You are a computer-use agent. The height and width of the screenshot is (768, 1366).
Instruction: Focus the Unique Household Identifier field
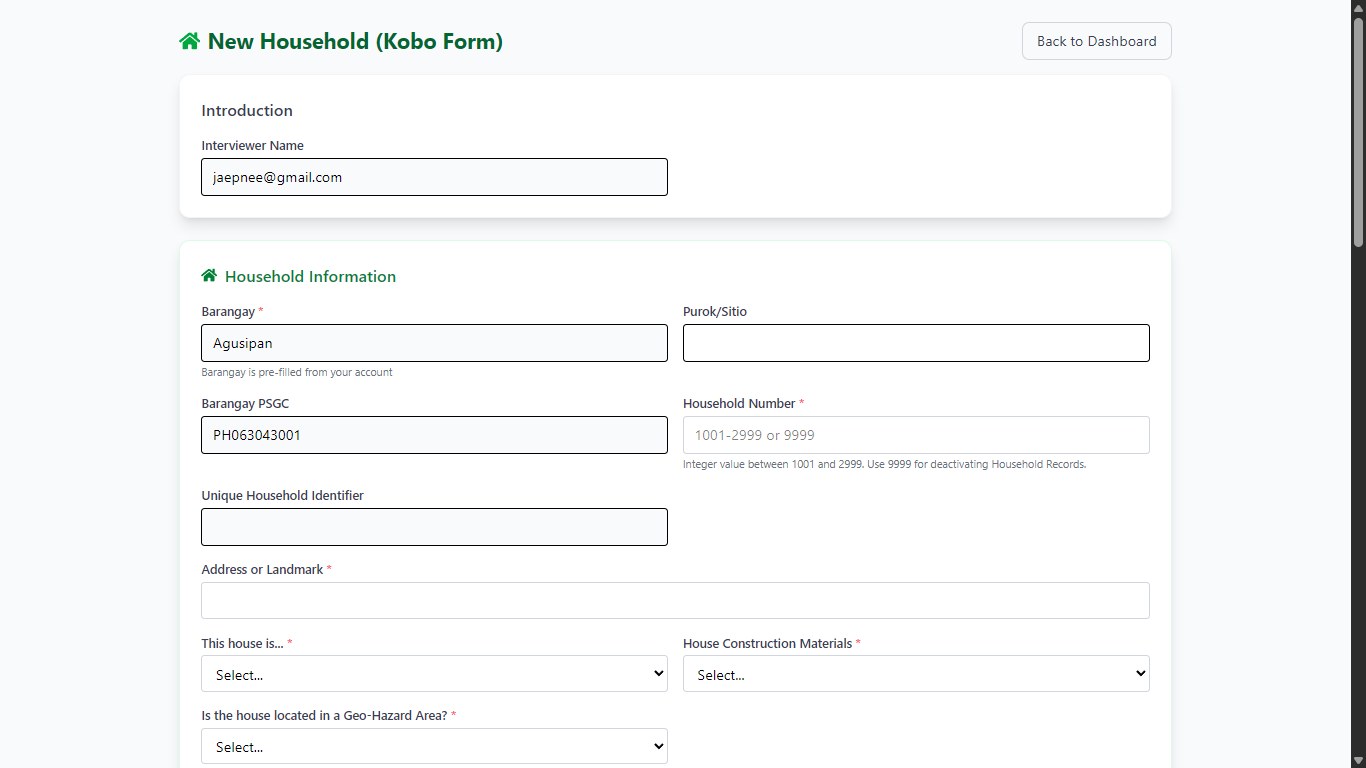(434, 527)
